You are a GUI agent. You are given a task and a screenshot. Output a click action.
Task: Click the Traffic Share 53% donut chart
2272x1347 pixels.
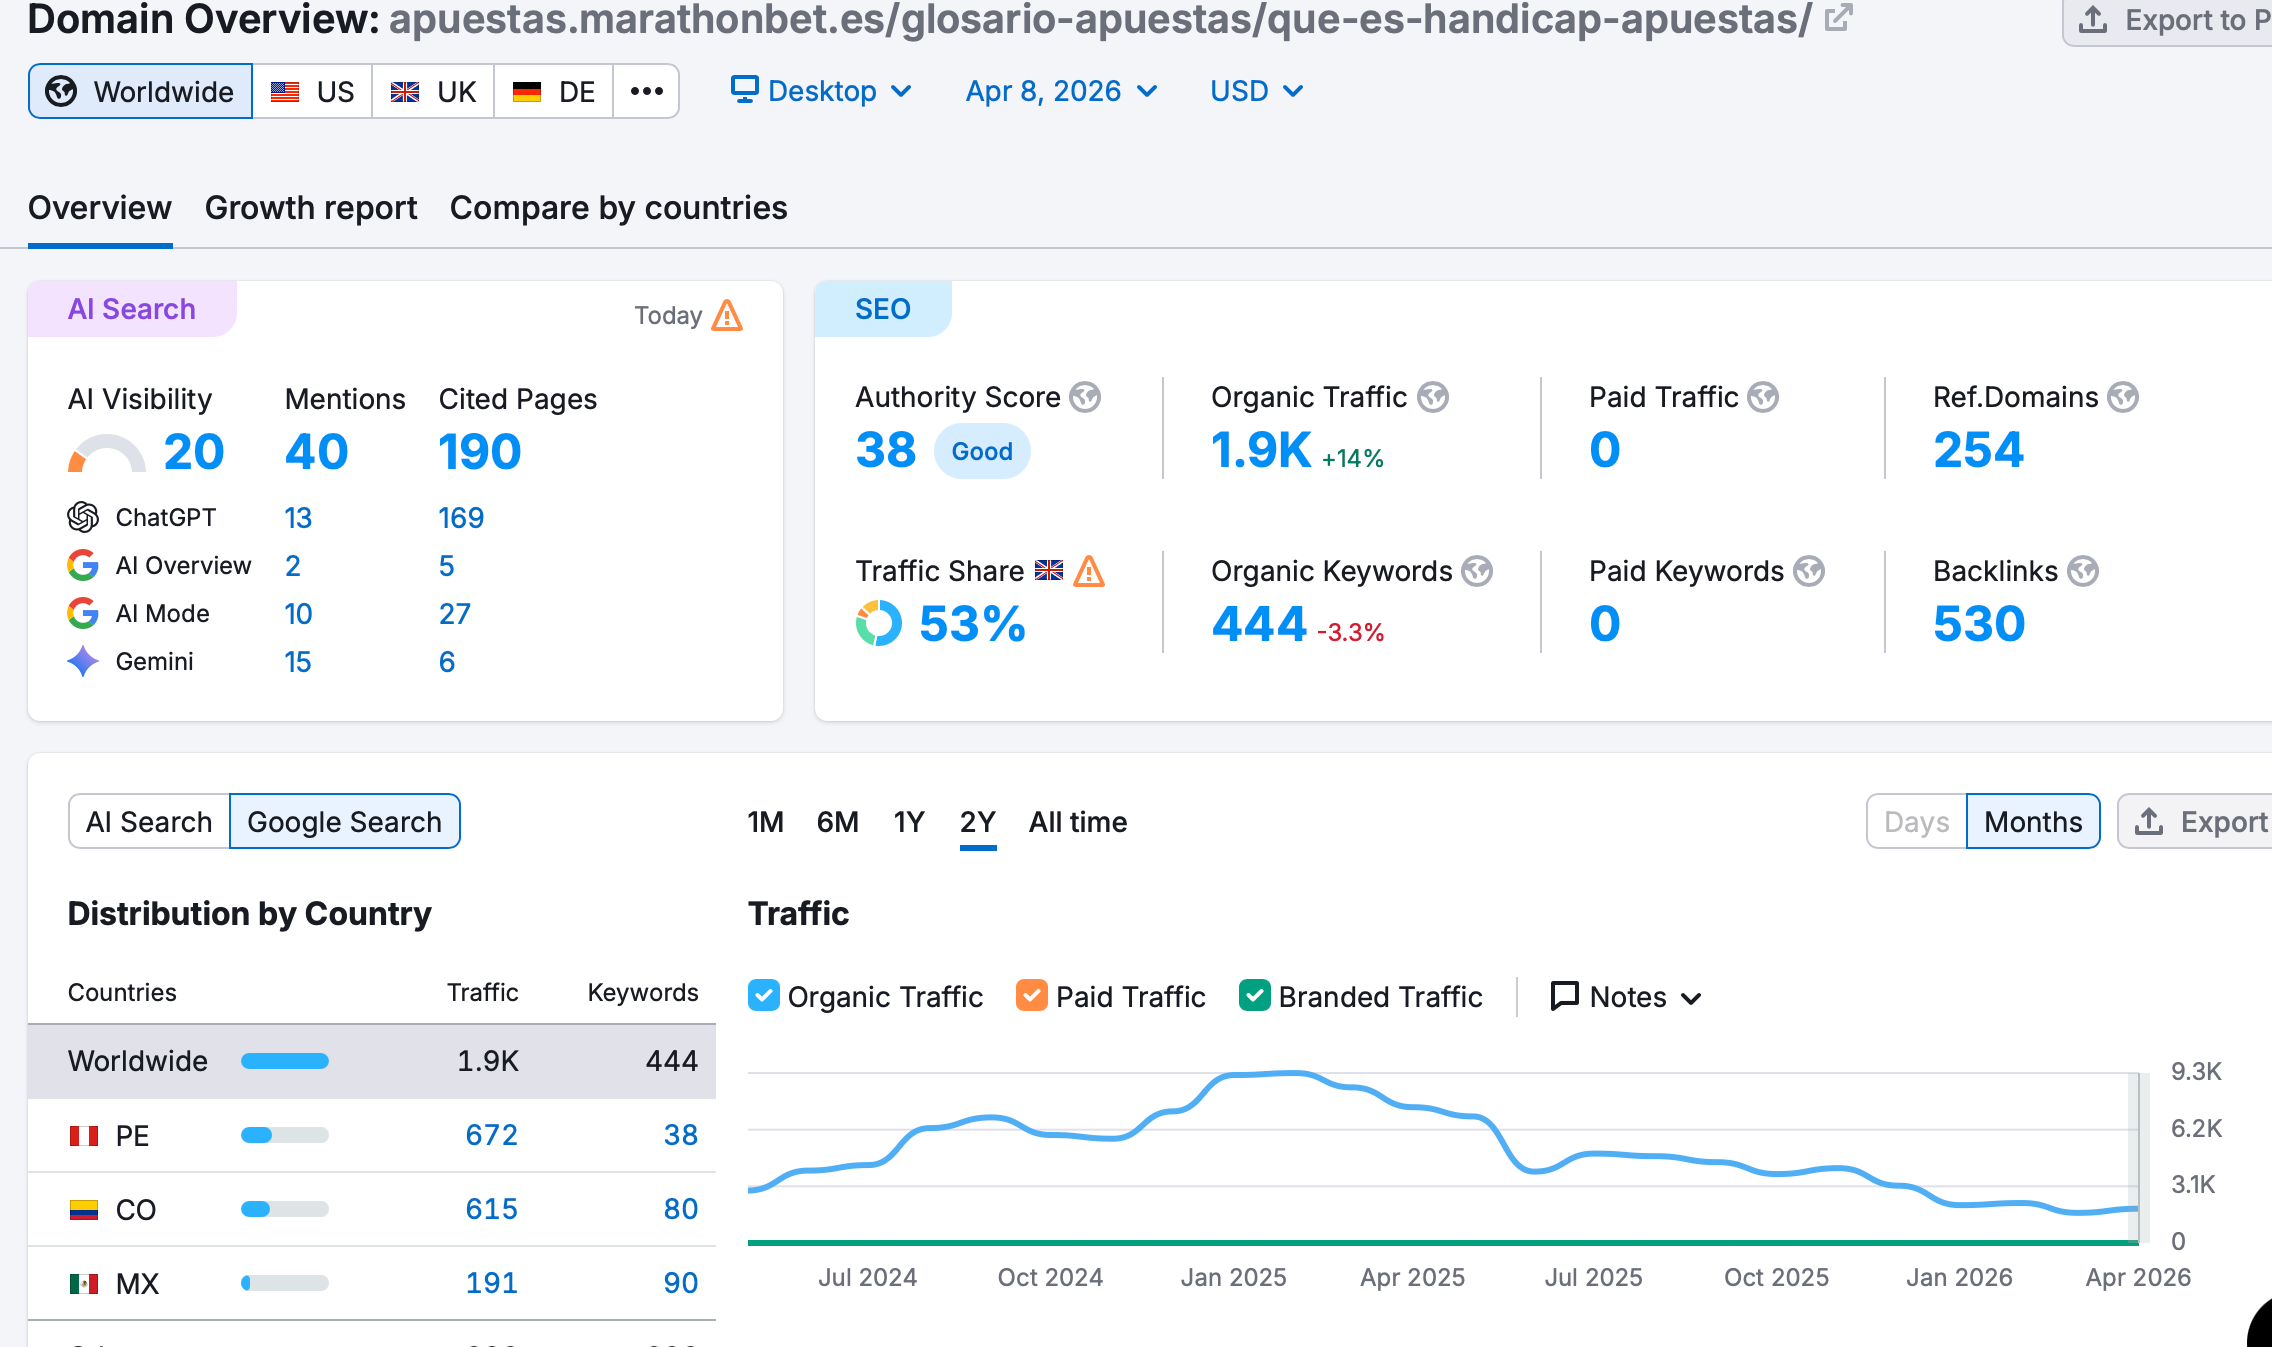pos(879,624)
